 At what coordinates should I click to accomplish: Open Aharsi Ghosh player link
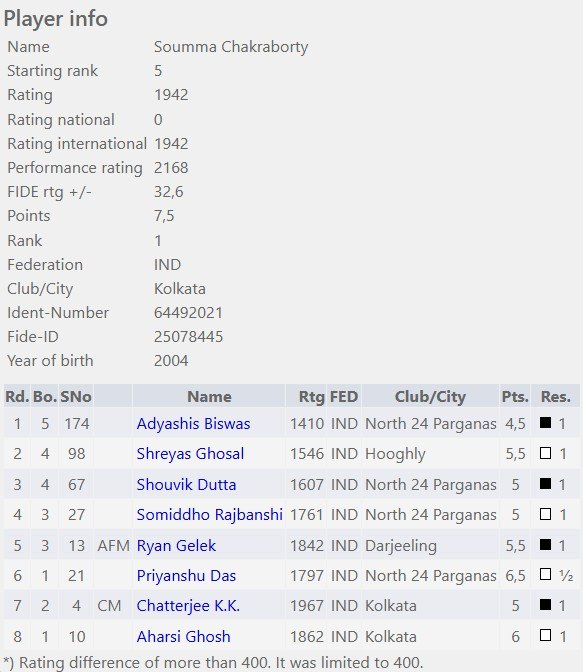coord(183,636)
